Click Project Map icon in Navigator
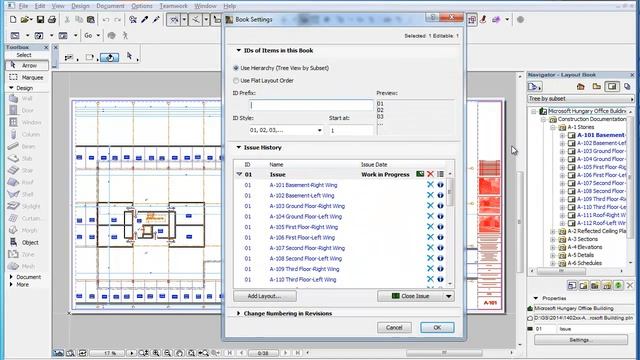Screen dimensions: 640x360 coord(580,87)
